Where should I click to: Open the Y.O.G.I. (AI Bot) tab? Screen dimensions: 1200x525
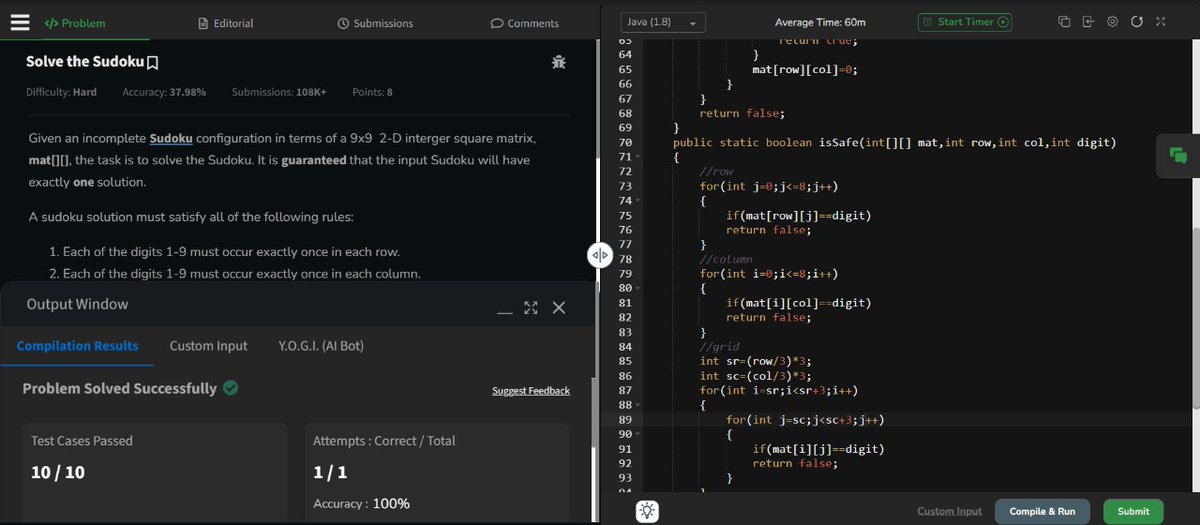point(321,346)
